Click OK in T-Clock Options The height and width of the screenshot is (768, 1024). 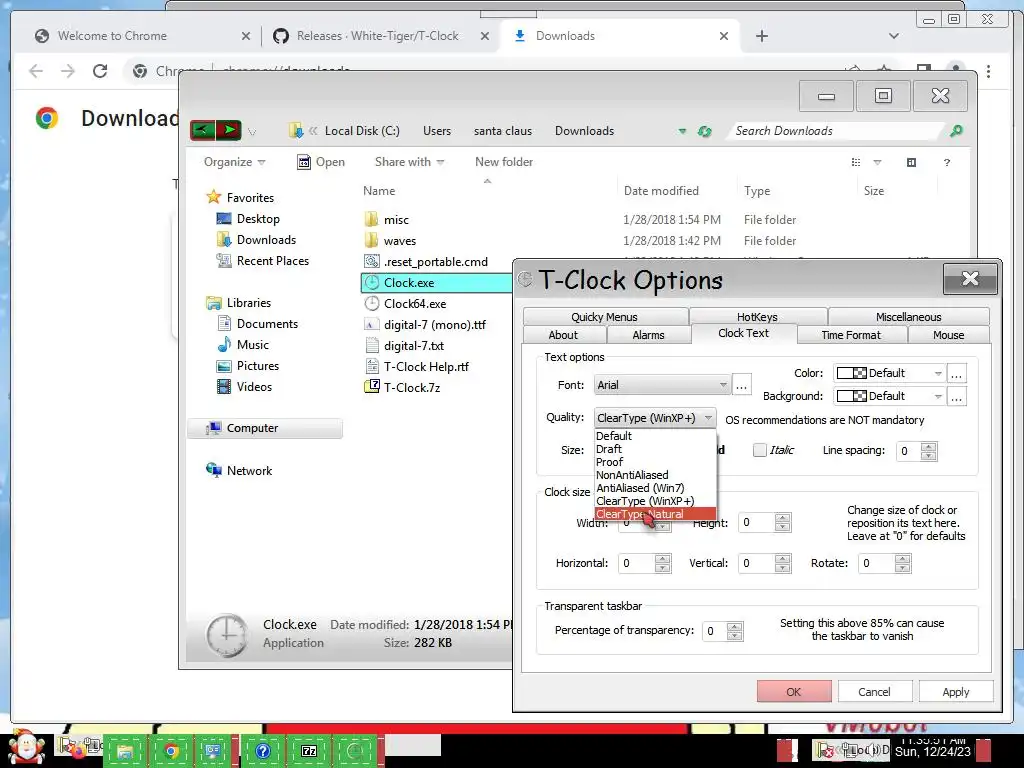tap(793, 692)
